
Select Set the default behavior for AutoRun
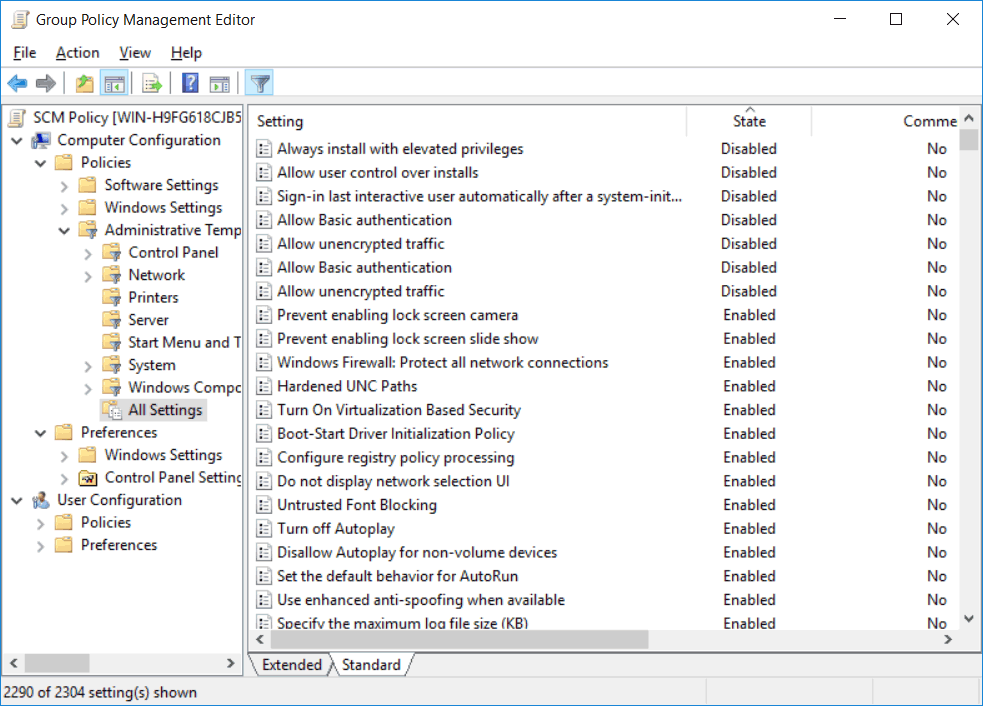[397, 576]
